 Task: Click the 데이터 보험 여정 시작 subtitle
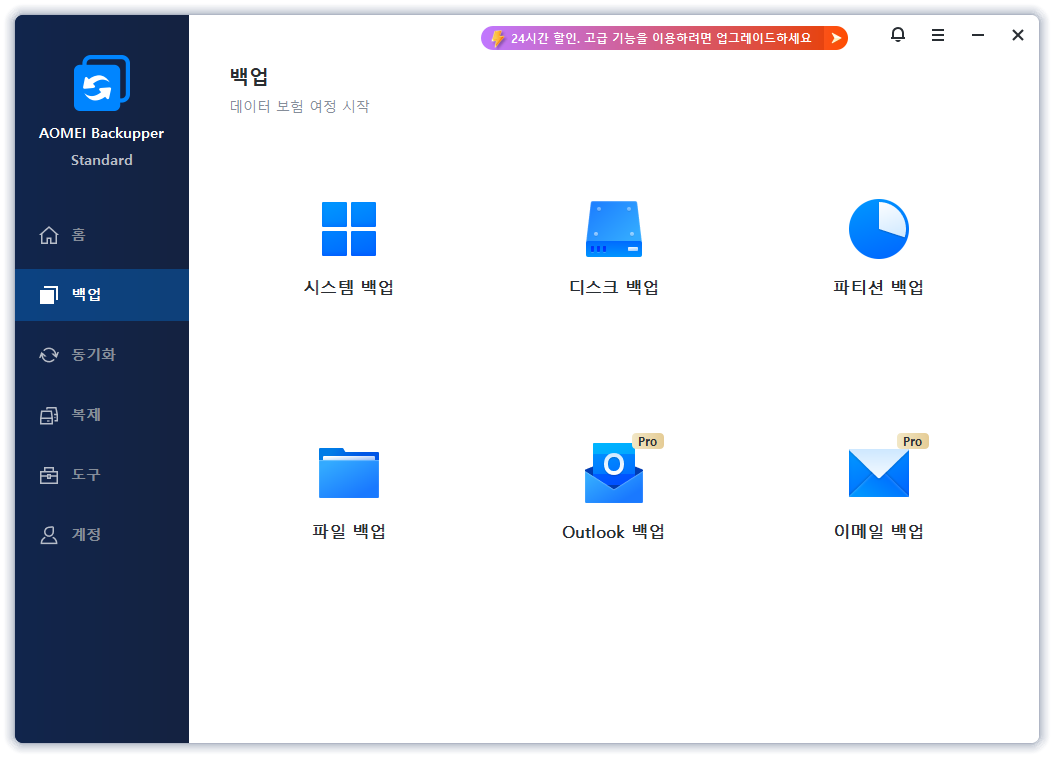pyautogui.click(x=300, y=106)
